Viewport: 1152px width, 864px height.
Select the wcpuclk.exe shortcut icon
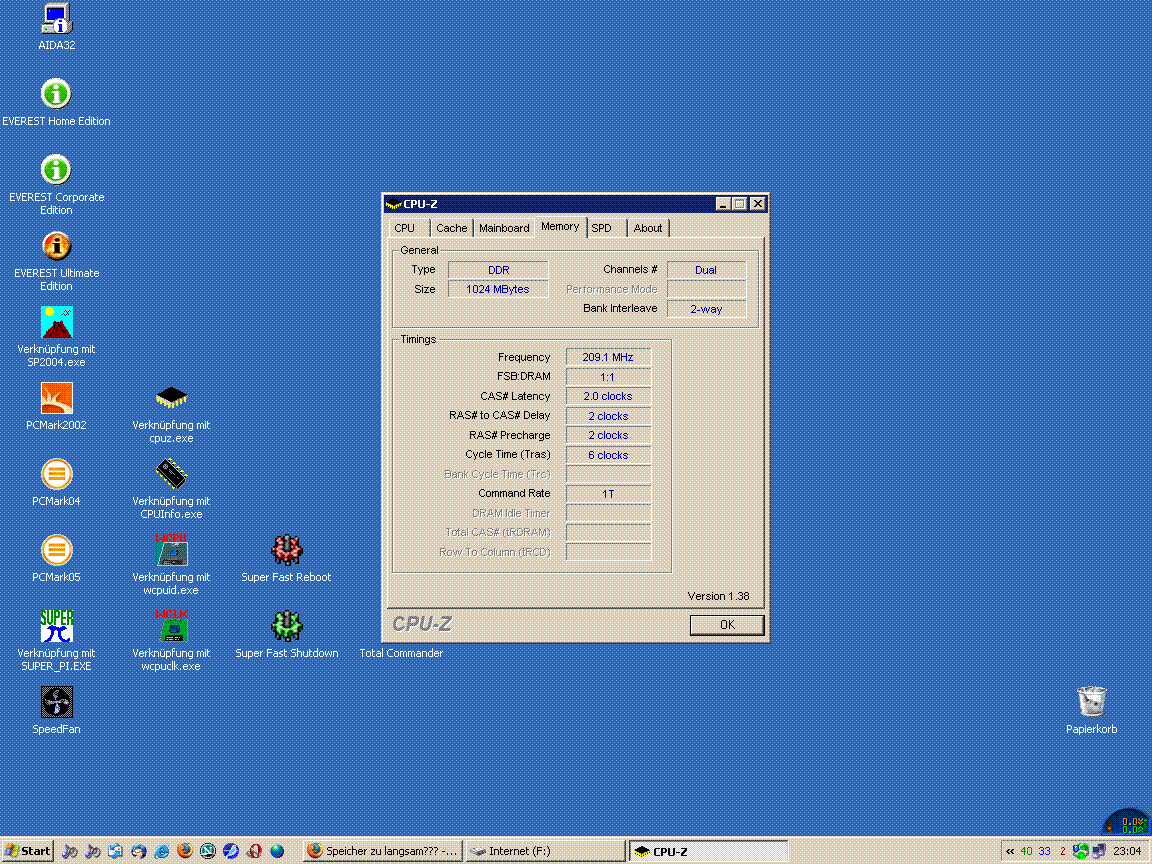click(x=171, y=641)
